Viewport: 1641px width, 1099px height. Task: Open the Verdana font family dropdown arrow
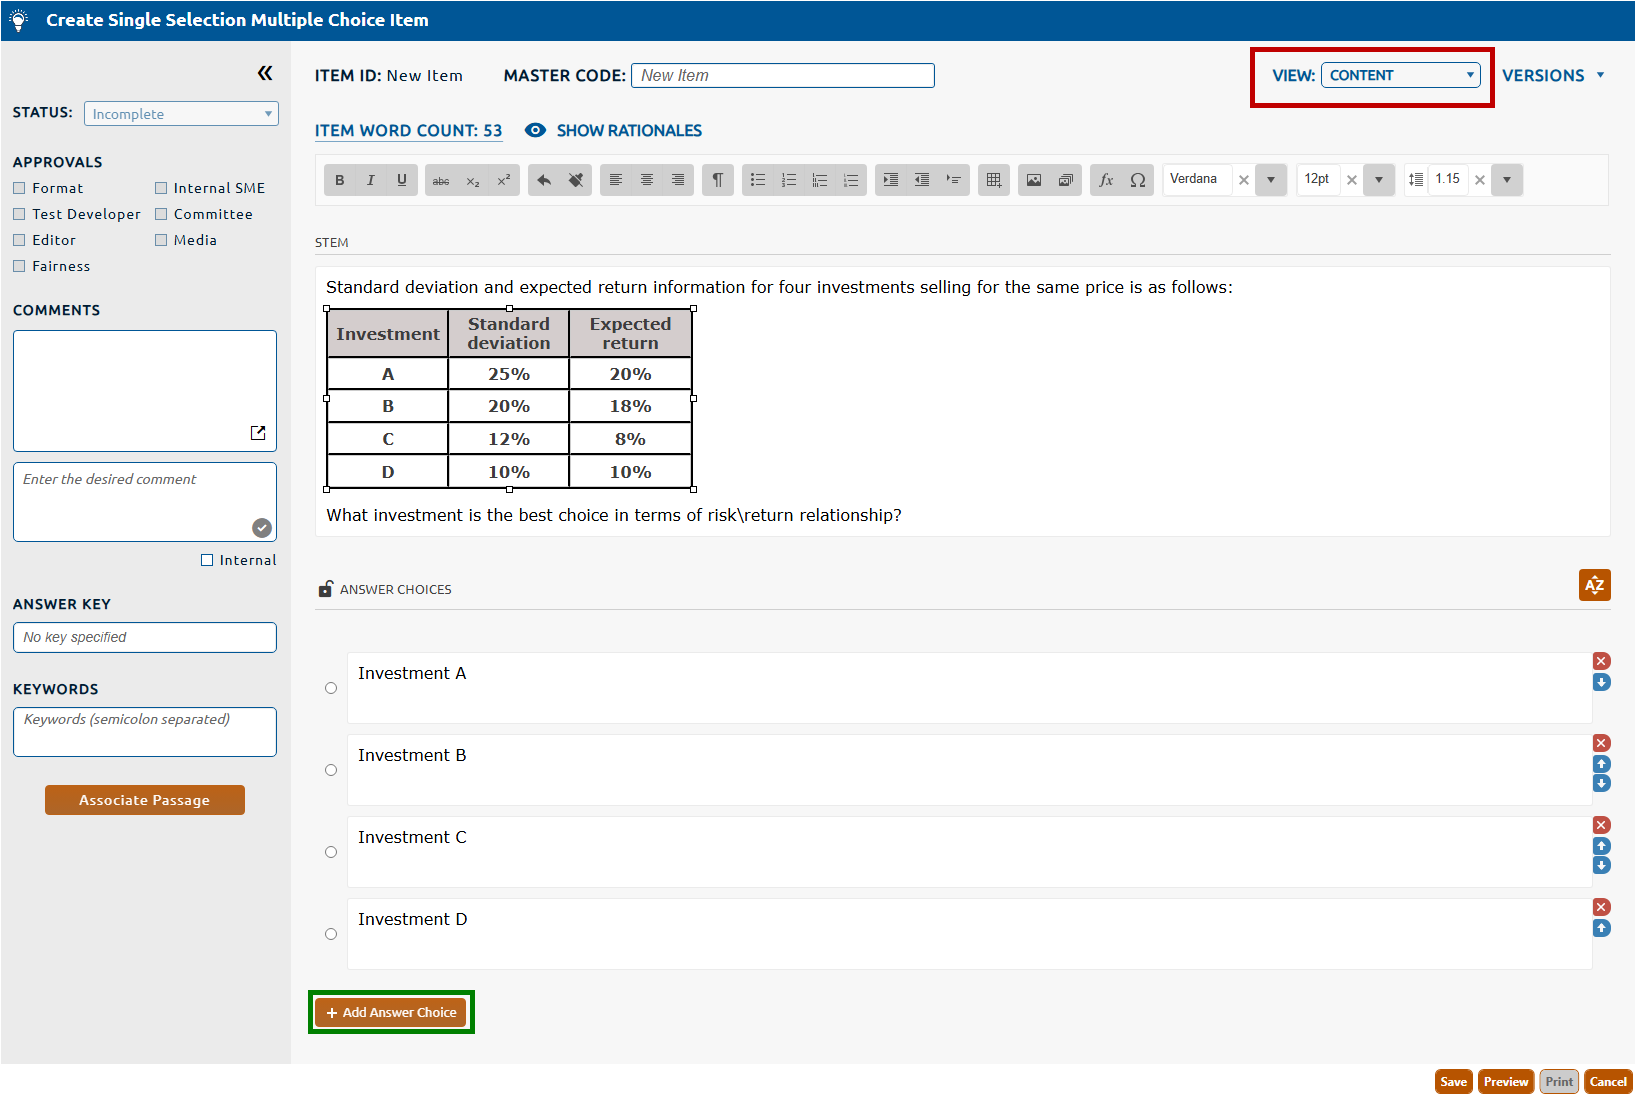click(x=1271, y=180)
